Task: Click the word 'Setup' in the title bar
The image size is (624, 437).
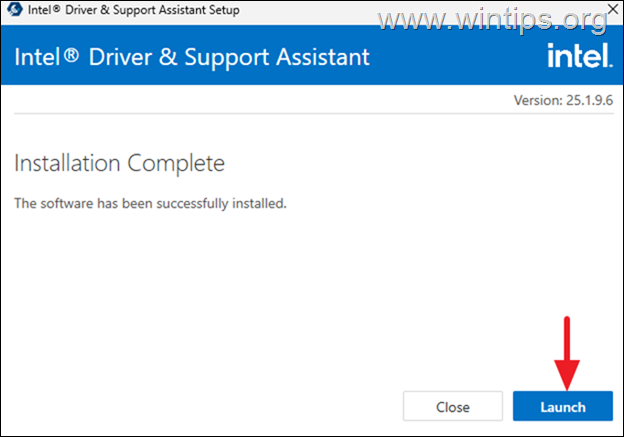Action: pyautogui.click(x=224, y=10)
